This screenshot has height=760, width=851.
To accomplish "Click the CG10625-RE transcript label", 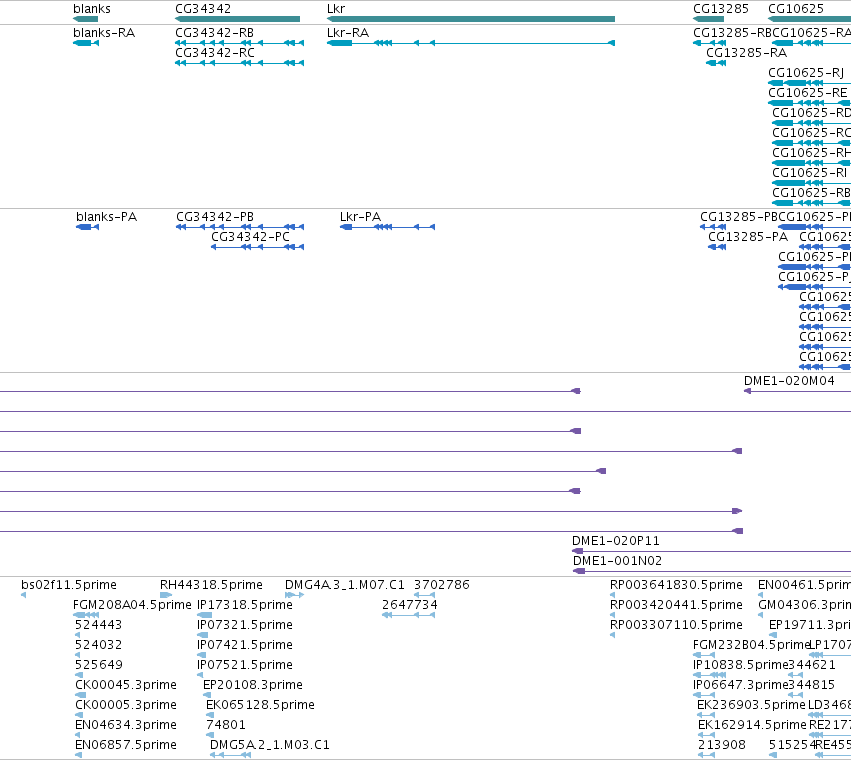I will pos(808,93).
